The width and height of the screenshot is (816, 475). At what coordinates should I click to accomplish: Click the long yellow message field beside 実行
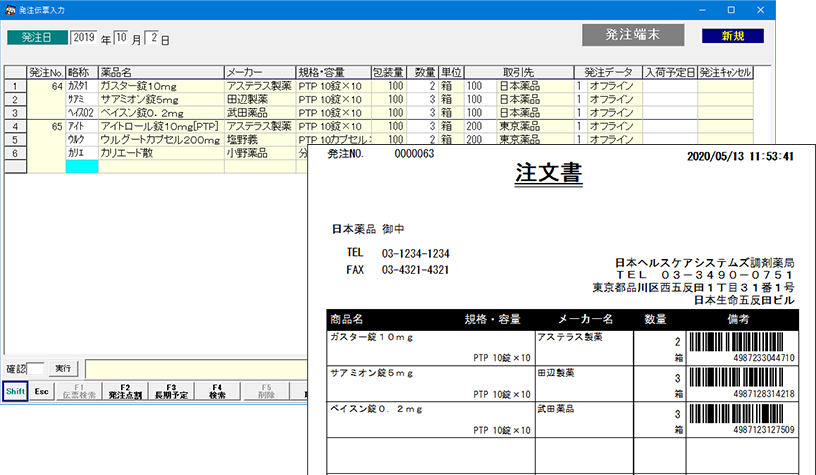coord(196,369)
